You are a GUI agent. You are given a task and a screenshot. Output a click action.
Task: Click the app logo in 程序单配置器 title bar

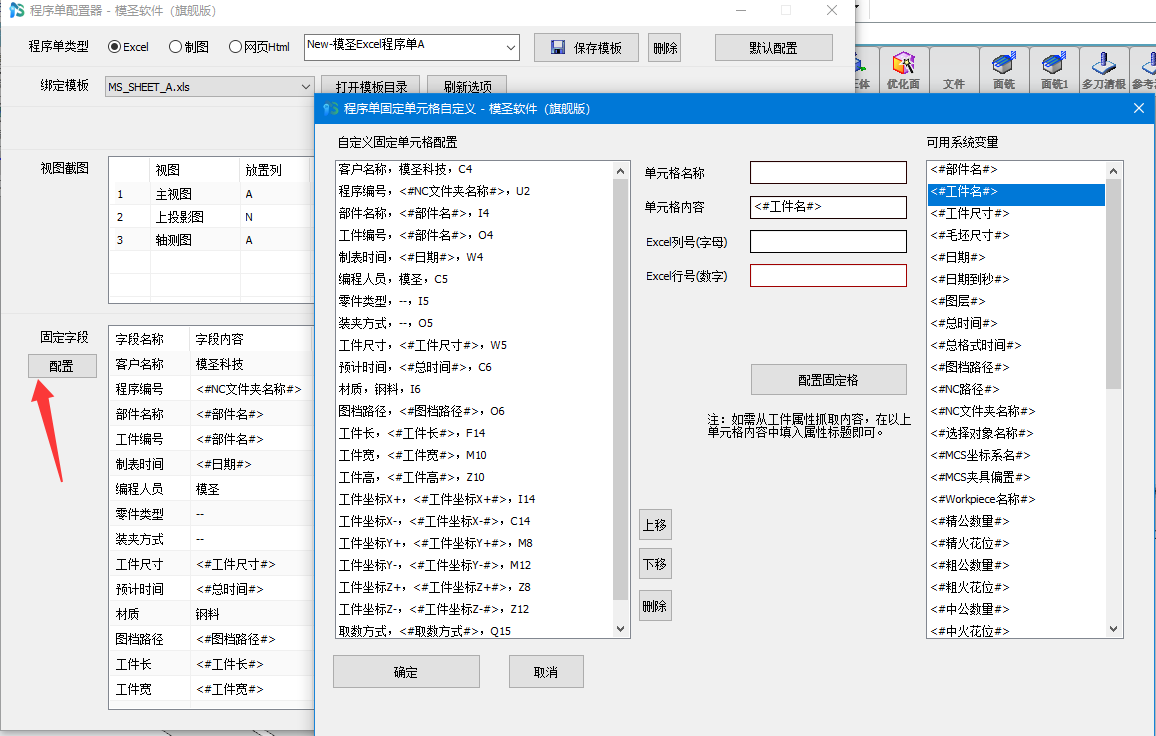pyautogui.click(x=16, y=10)
